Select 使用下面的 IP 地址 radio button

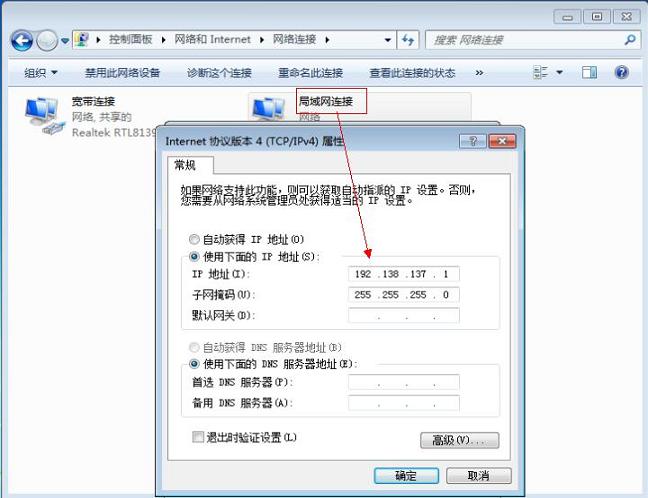[194, 257]
